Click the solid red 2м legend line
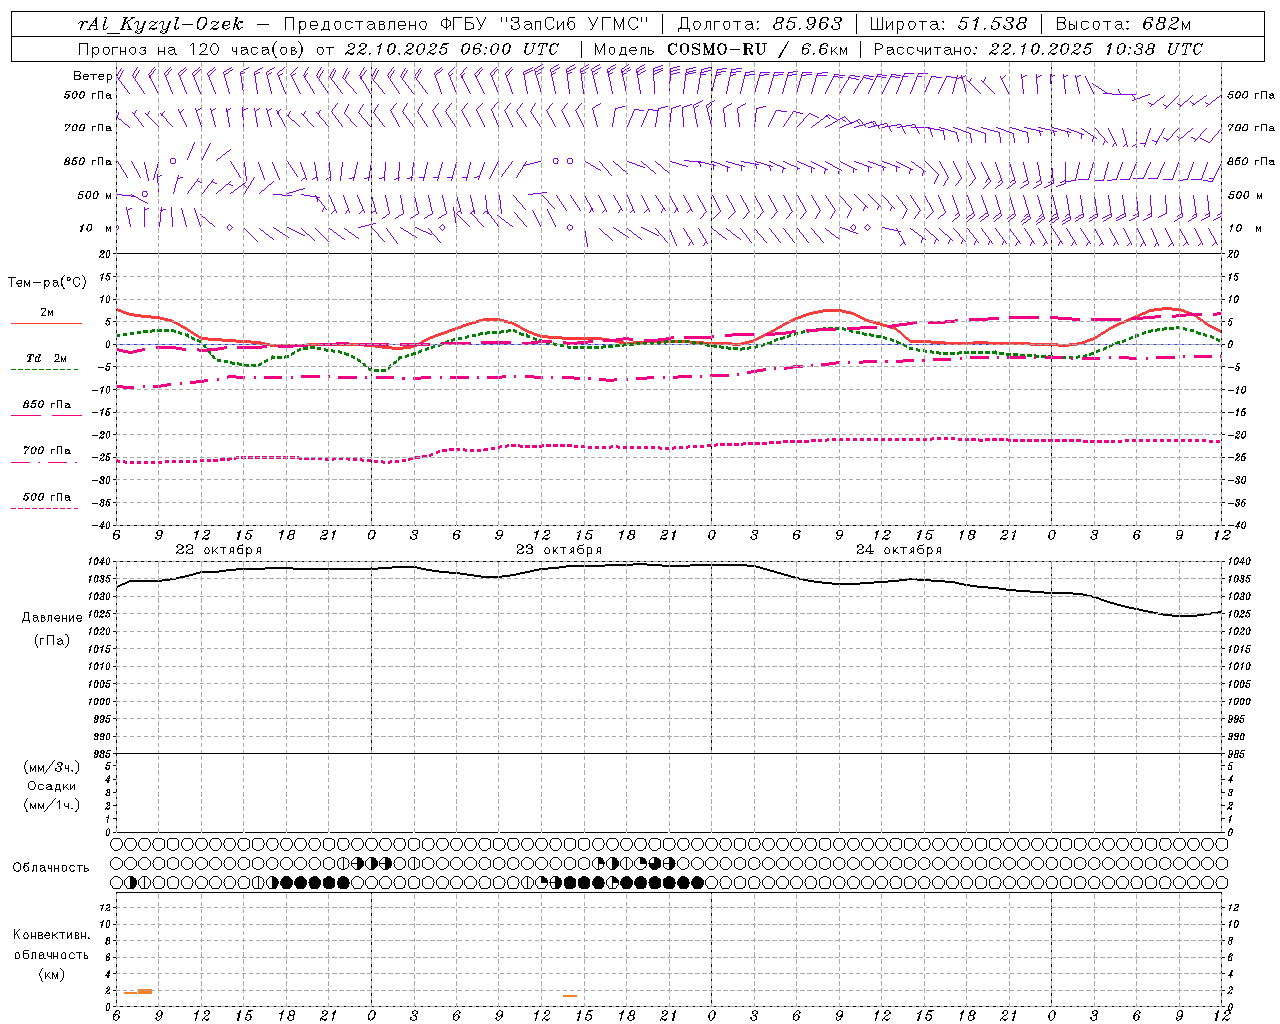 point(46,323)
